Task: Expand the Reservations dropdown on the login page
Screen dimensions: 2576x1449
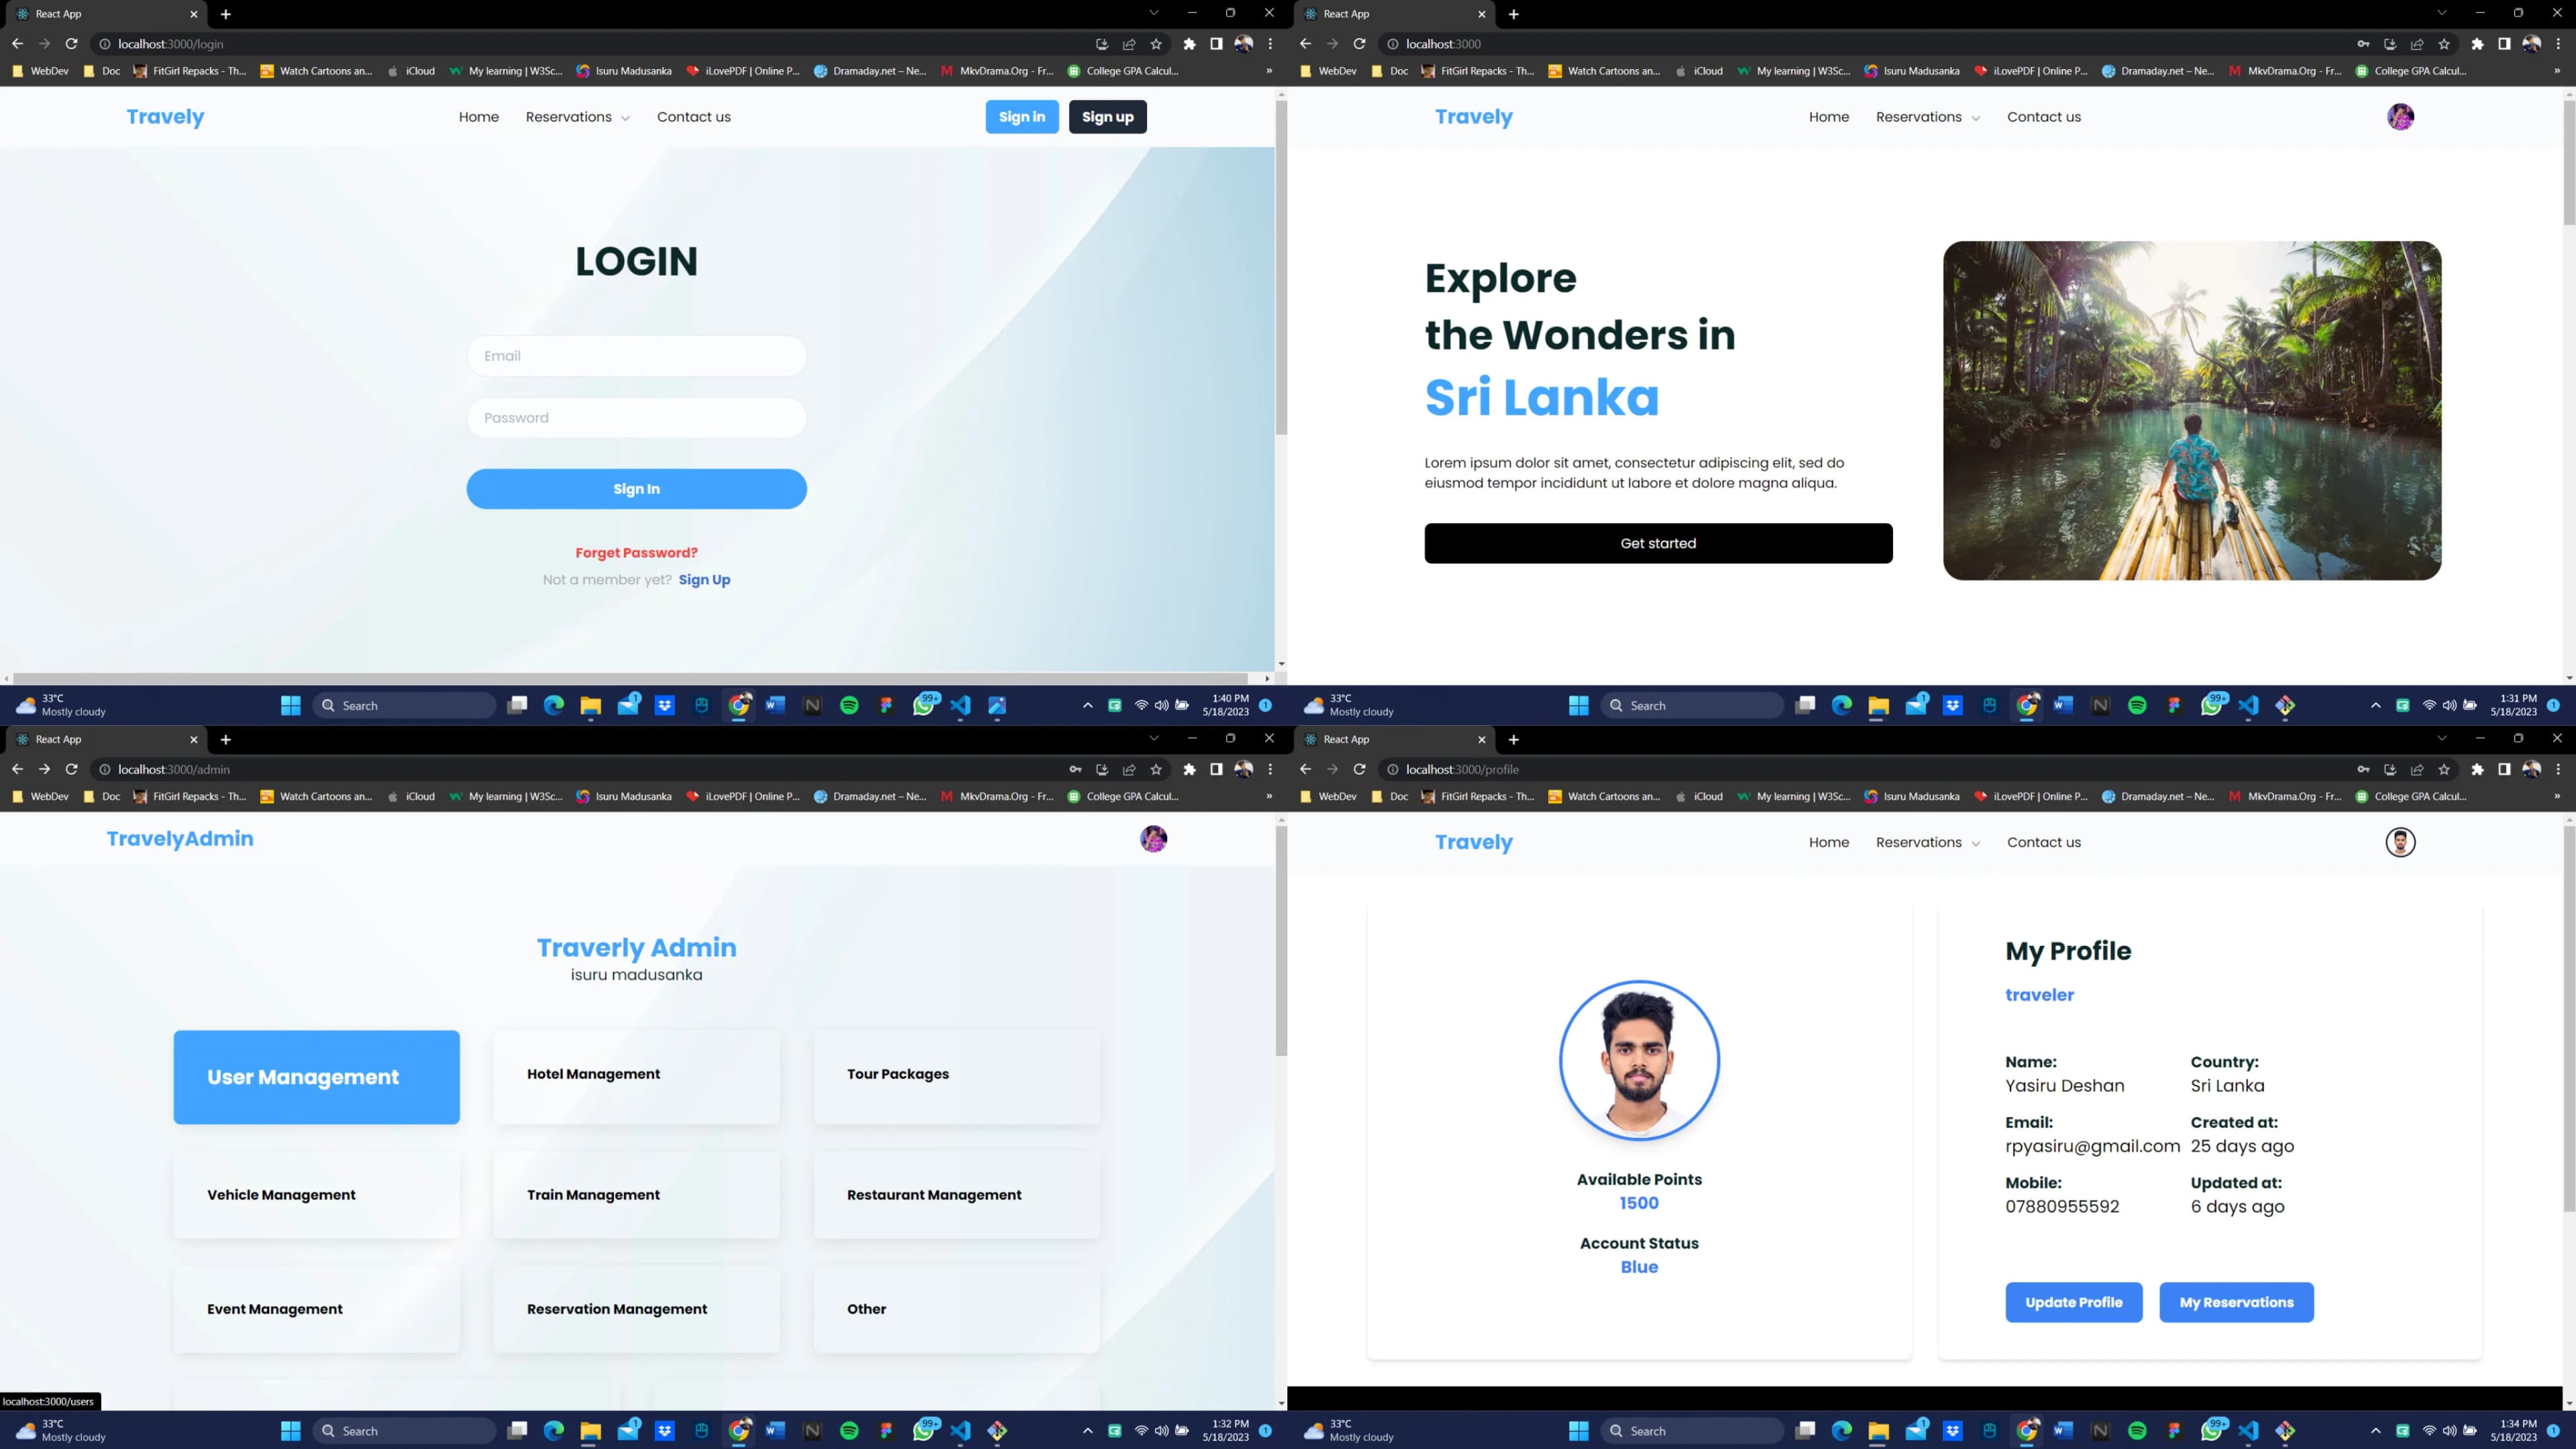Action: tap(577, 117)
